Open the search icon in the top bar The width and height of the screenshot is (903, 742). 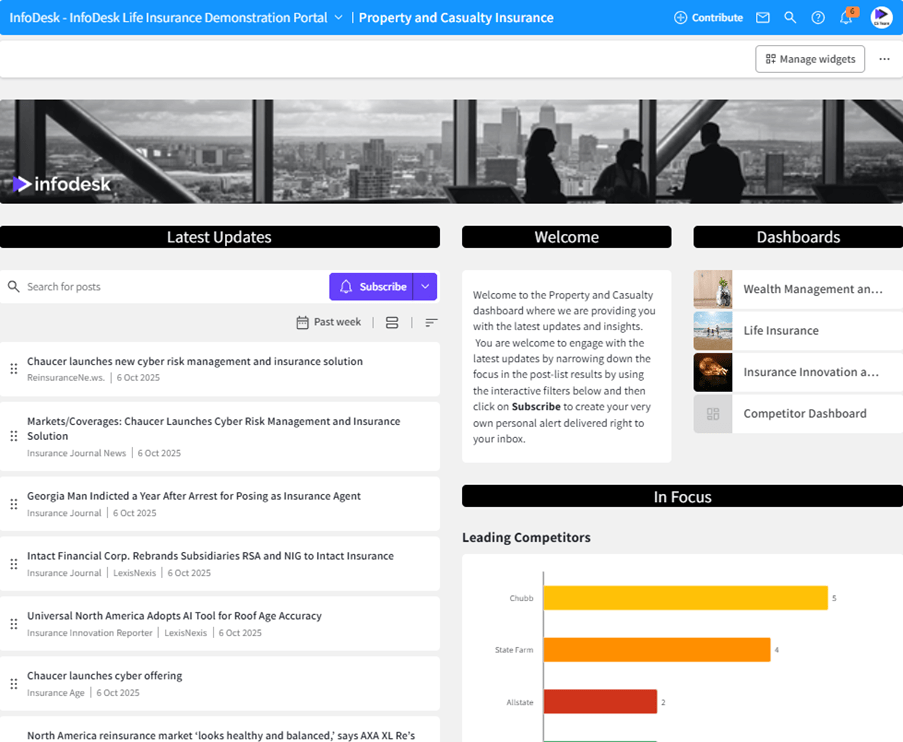coord(789,17)
